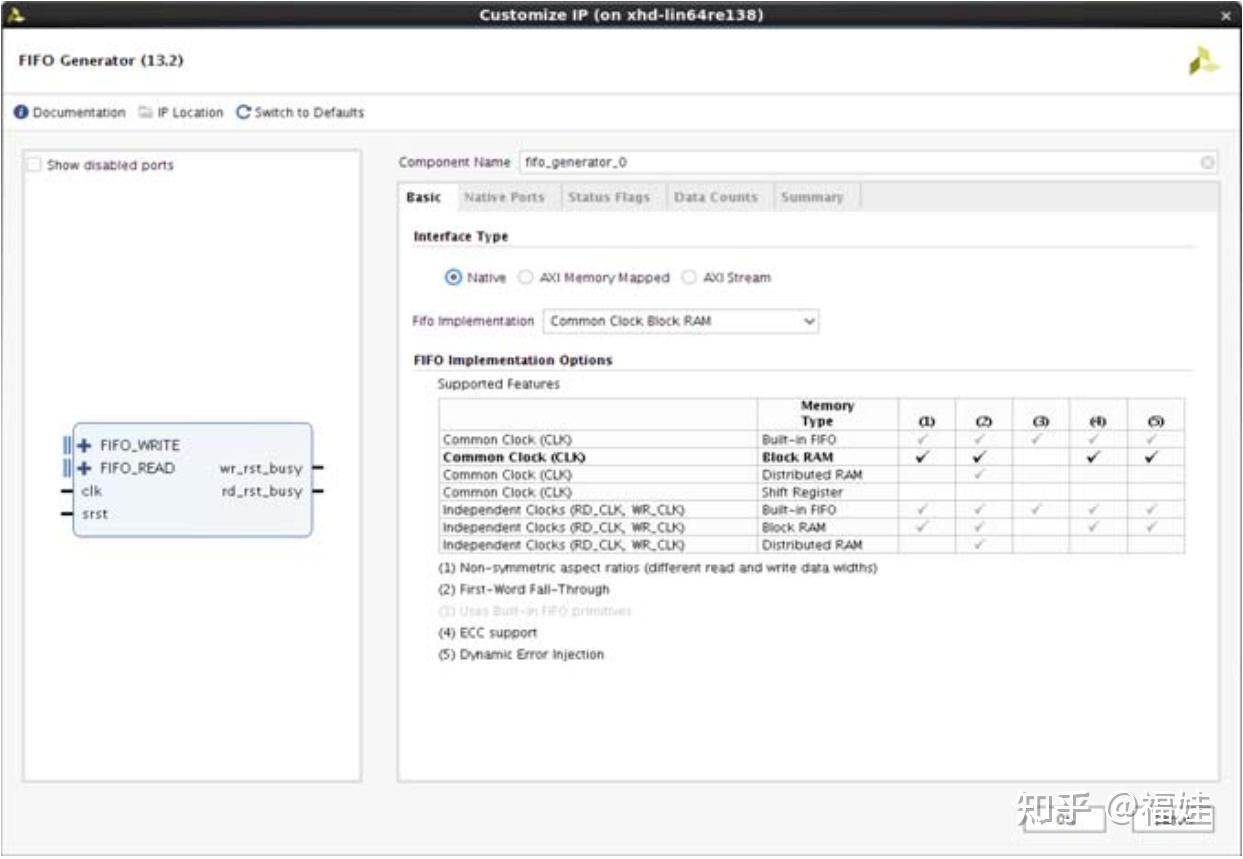Viewport: 1243px width, 859px height.
Task: Select the Native interface type
Action: [453, 278]
